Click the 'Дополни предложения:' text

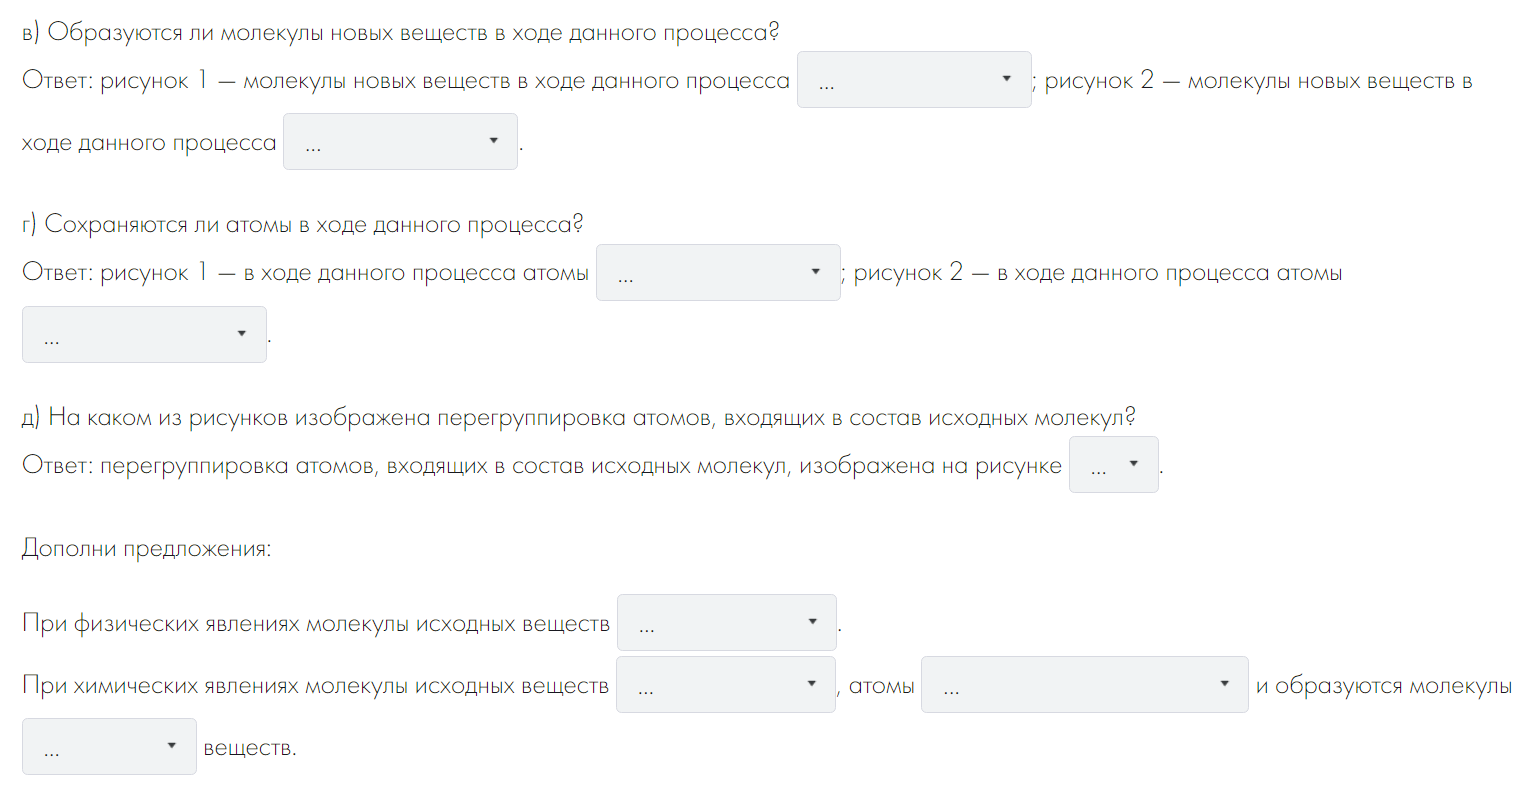pos(146,549)
